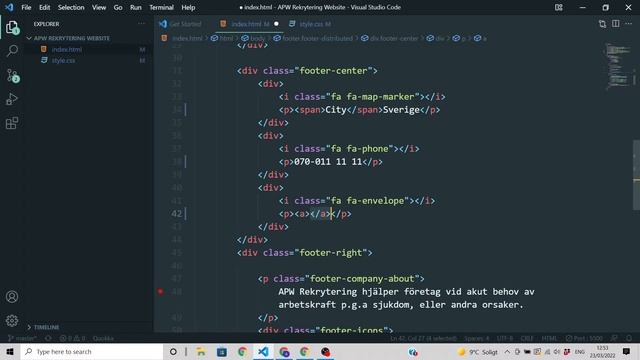
Task: Click the Port: 5500 Live Server button
Action: [x=584, y=338]
